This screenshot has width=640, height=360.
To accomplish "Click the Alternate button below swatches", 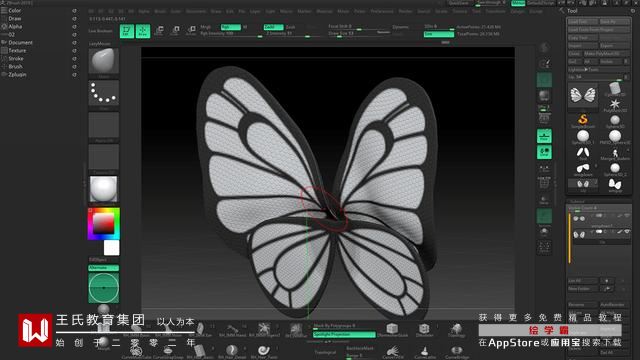I will (x=104, y=268).
